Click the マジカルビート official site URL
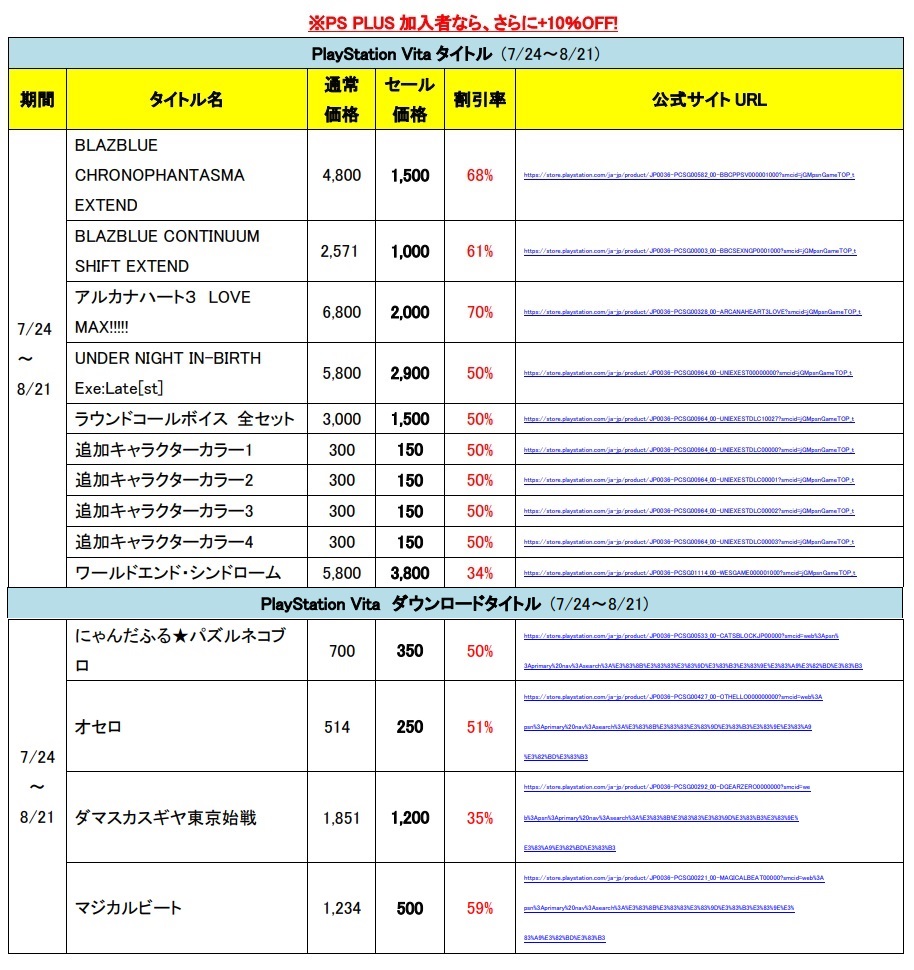 click(x=674, y=909)
